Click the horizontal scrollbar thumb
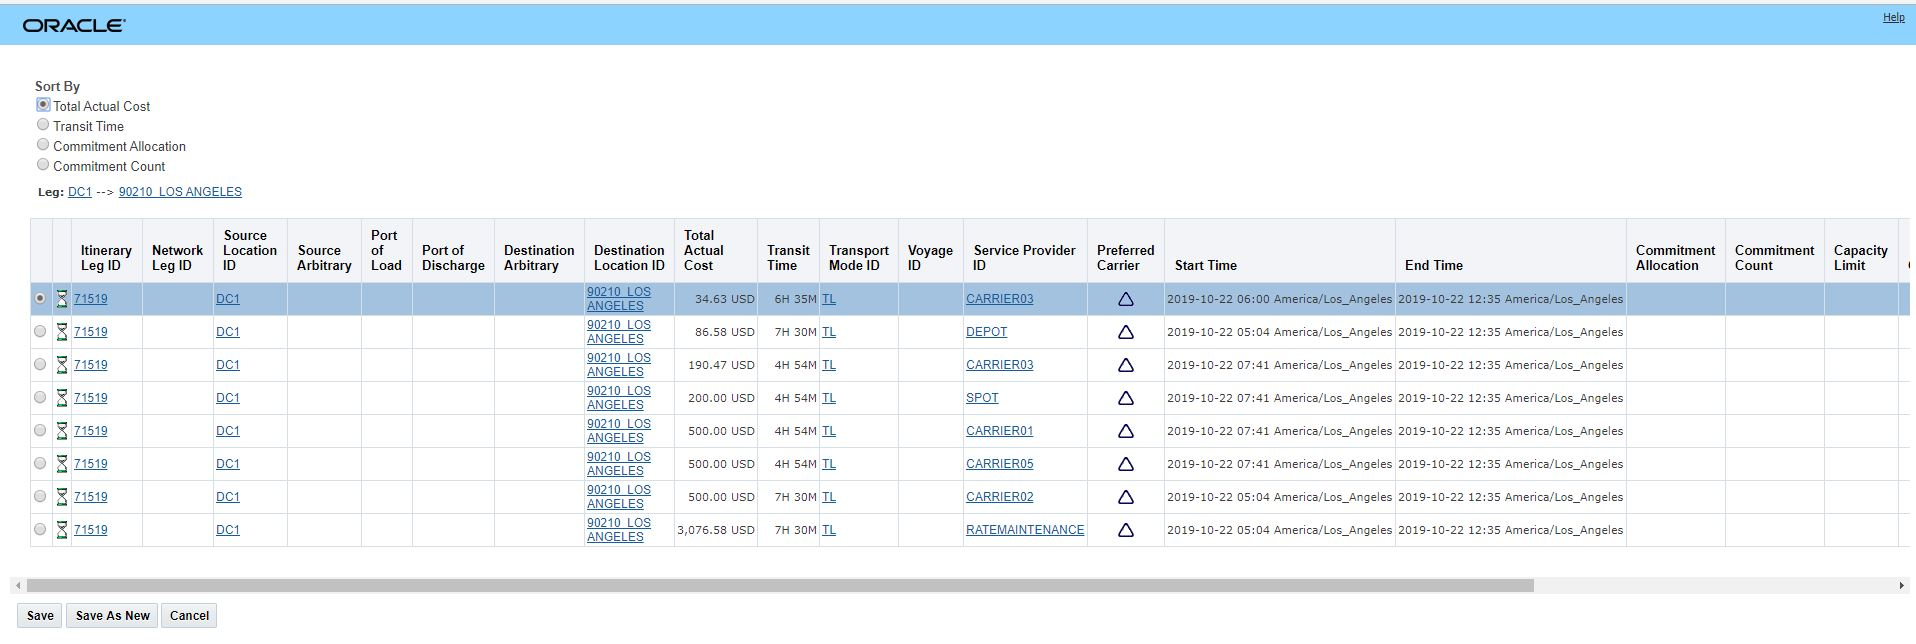Screen dimensions: 1916x644 click(780, 585)
